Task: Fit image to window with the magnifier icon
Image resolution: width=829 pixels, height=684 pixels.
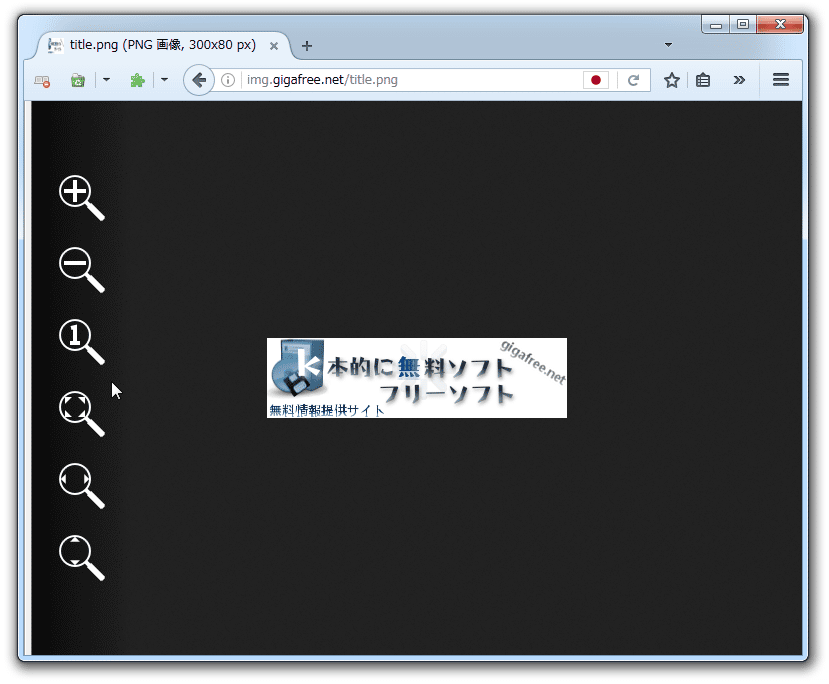Action: tap(81, 413)
